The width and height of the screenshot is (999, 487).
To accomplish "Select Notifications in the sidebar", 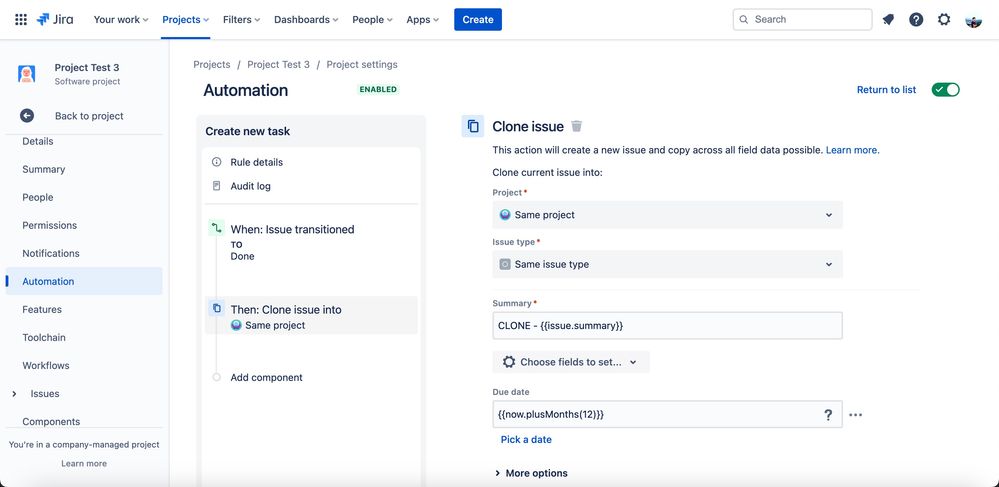I will pos(51,253).
